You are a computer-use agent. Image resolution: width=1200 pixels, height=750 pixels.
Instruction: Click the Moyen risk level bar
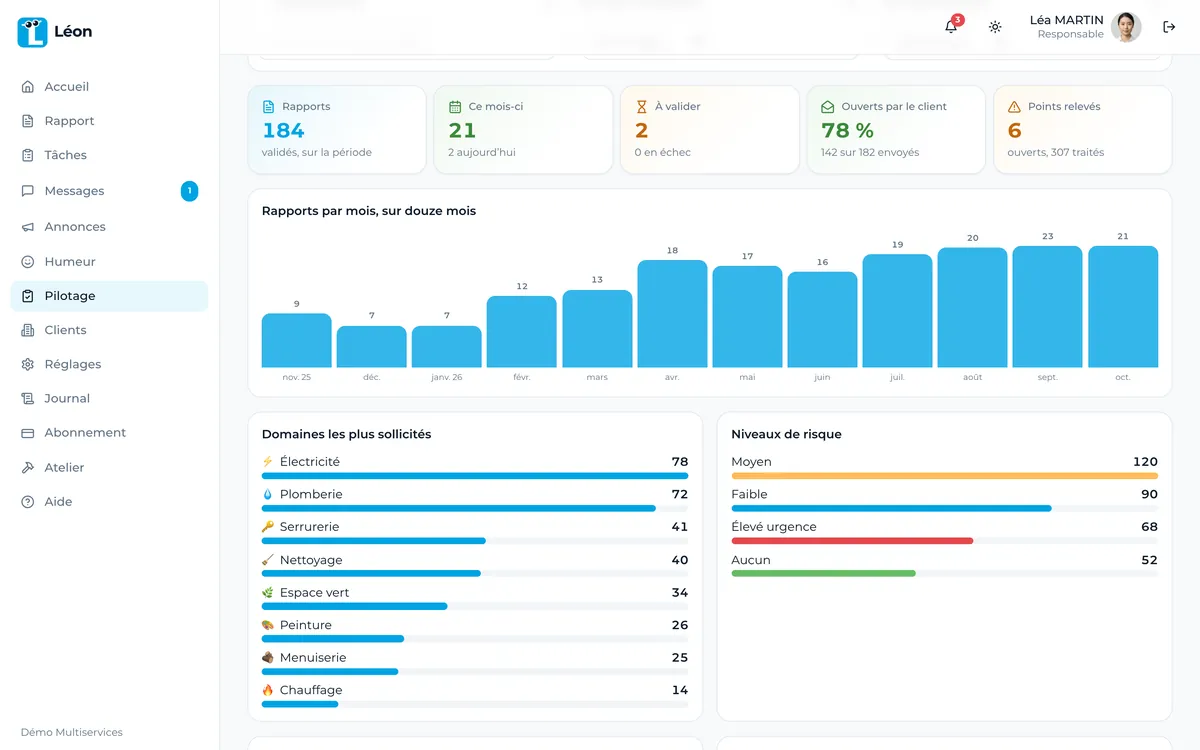click(944, 476)
